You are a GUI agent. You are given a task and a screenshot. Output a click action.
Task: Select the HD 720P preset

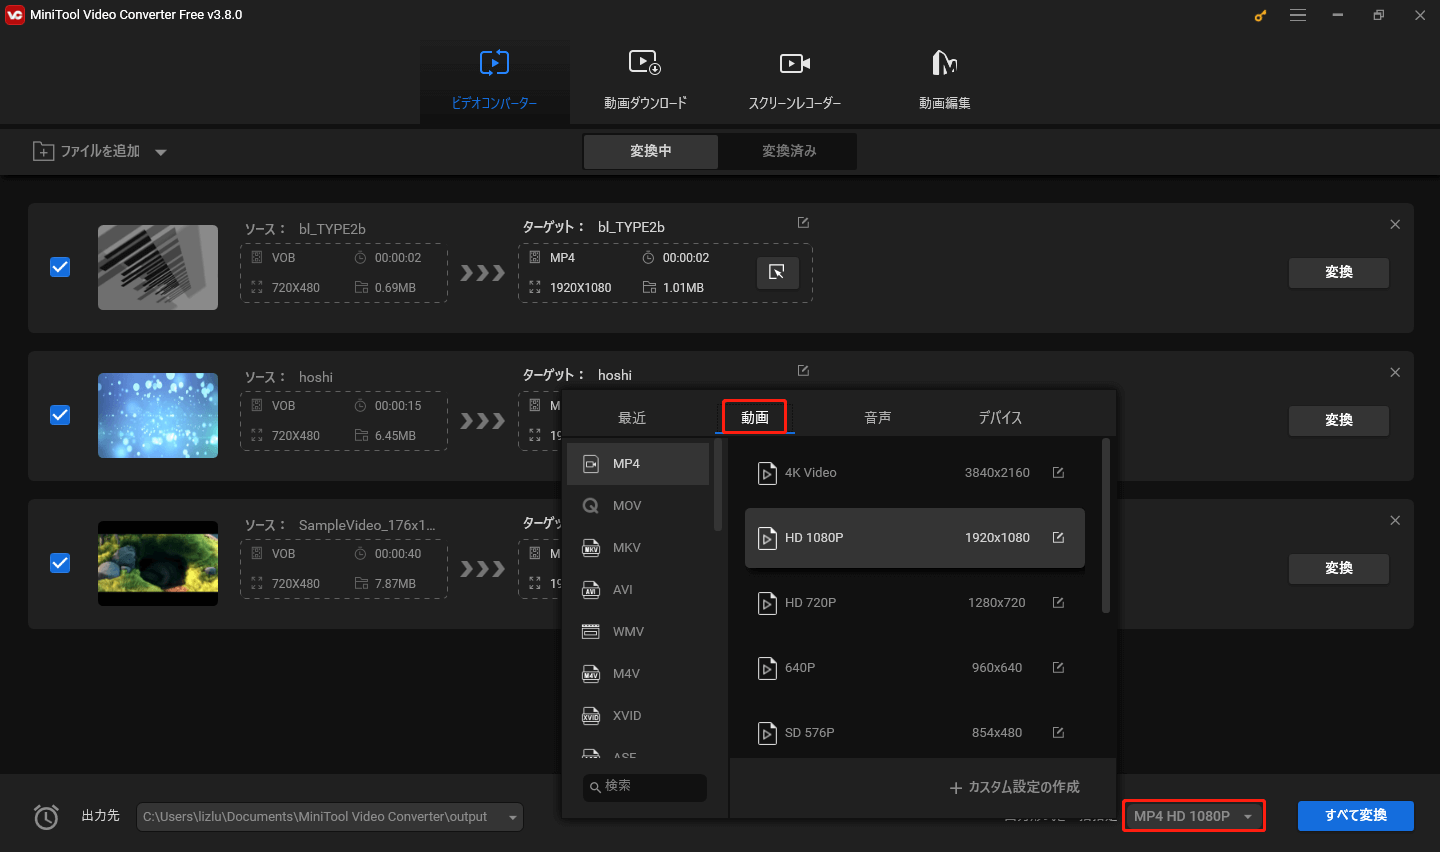[915, 603]
